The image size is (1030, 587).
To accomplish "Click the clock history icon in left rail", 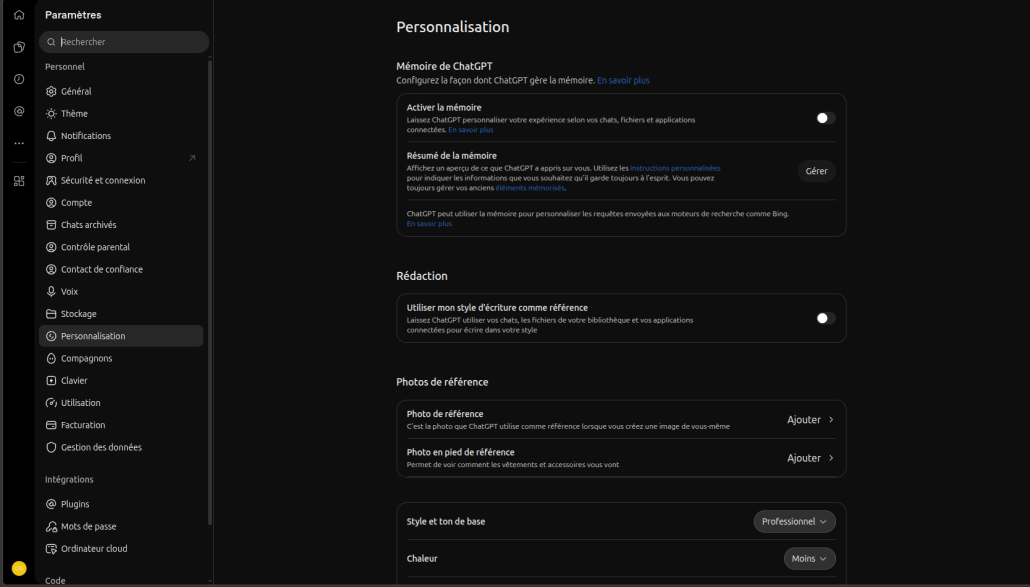I will click(19, 79).
